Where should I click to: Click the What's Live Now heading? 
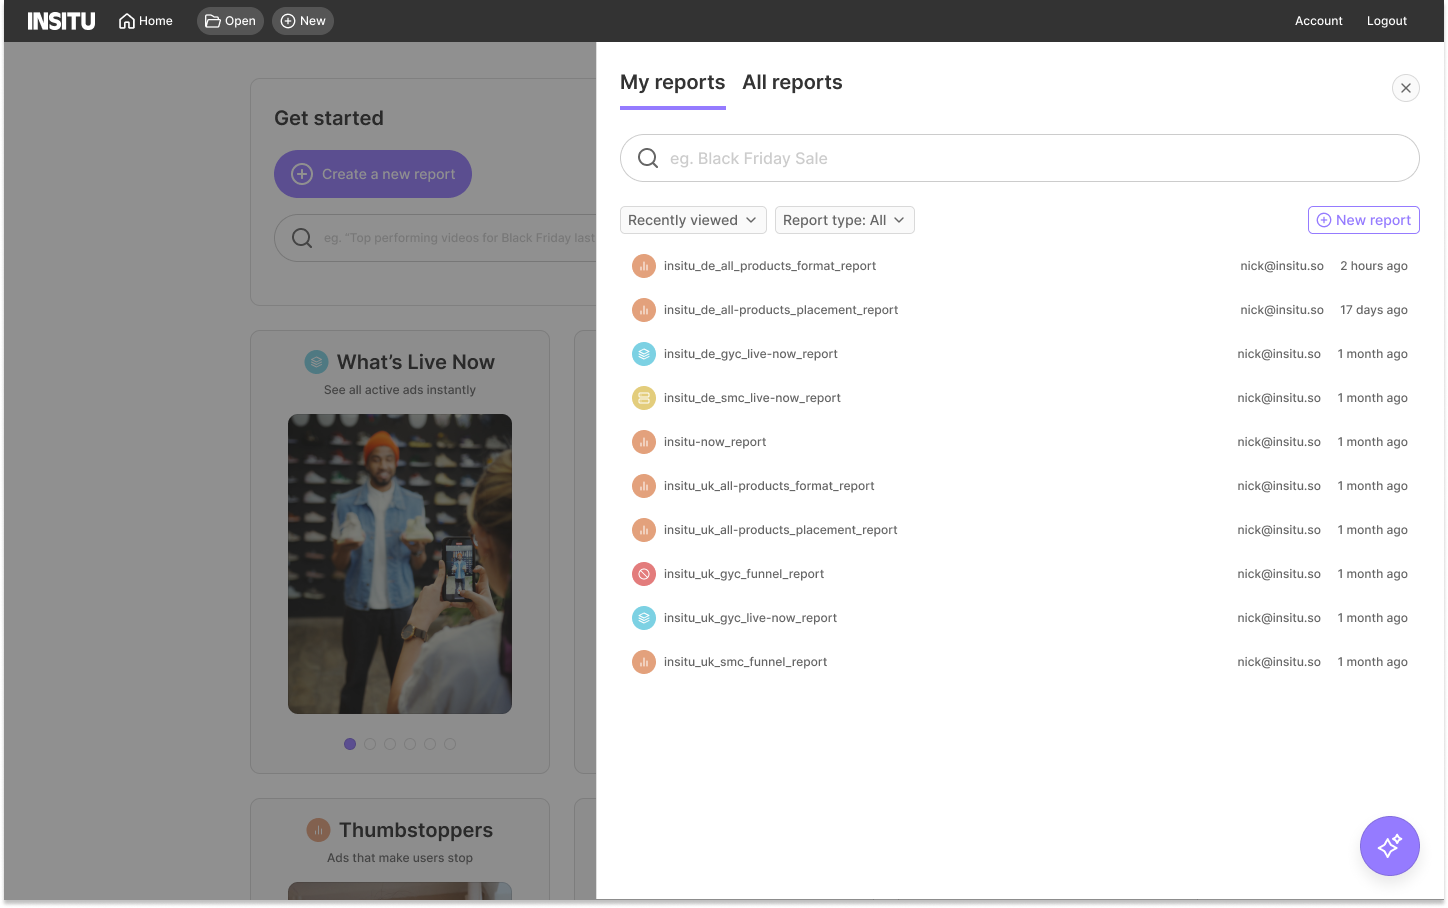(416, 362)
